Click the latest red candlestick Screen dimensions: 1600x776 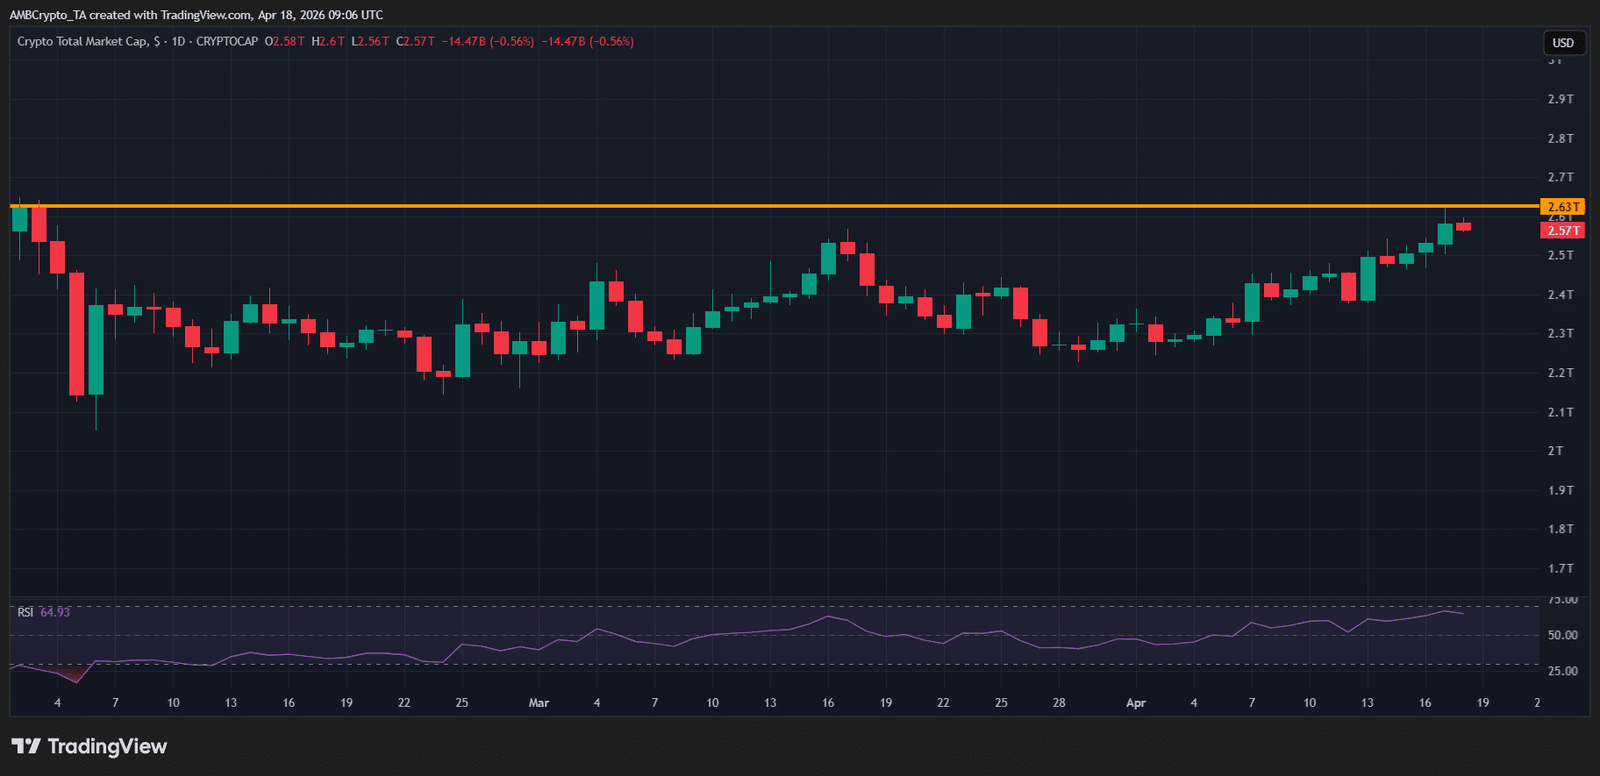1464,227
